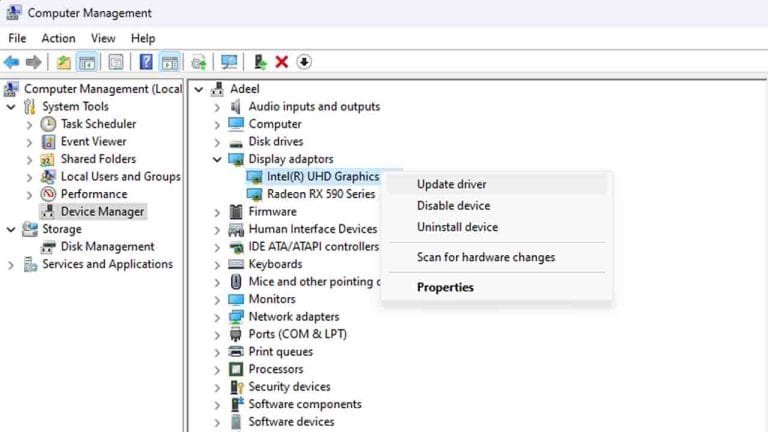The width and height of the screenshot is (768, 432).
Task: Expand the Human Interface Devices category
Action: [x=217, y=230]
